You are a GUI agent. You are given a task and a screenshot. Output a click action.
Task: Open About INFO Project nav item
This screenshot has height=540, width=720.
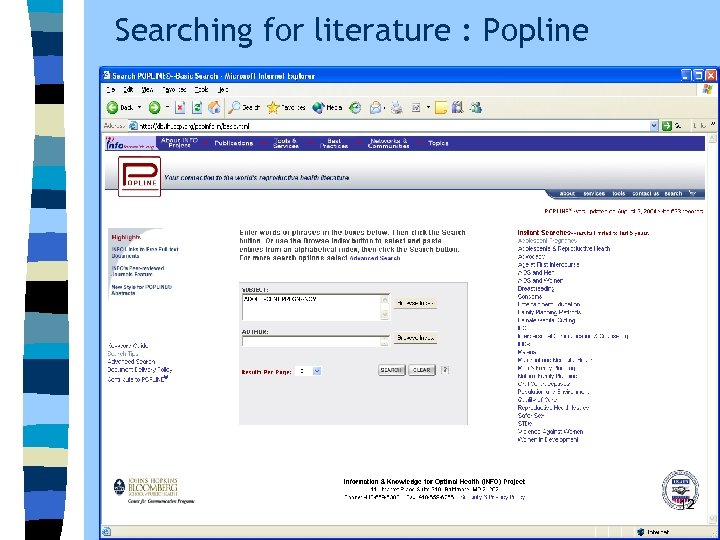180,143
